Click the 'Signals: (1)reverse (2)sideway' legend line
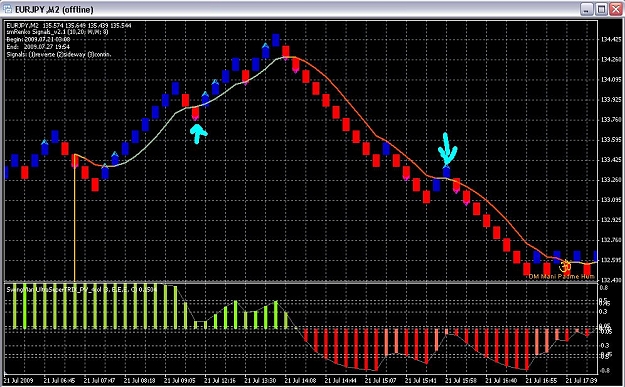Image resolution: width=625 pixels, height=387 pixels. pos(59,54)
